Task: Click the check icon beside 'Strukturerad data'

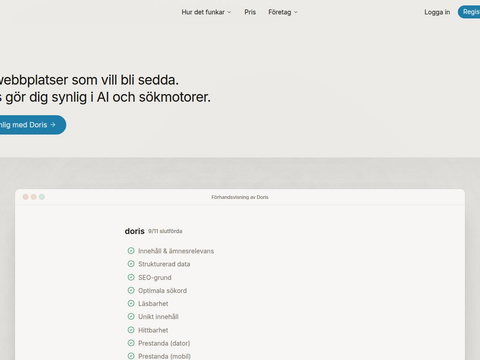Action: pyautogui.click(x=131, y=264)
